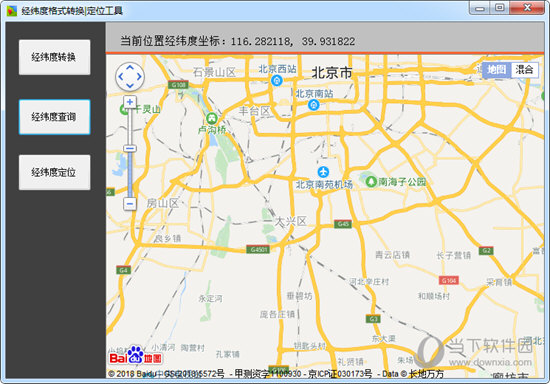Click the red G104 road shield
The height and width of the screenshot is (384, 550).
[449, 280]
